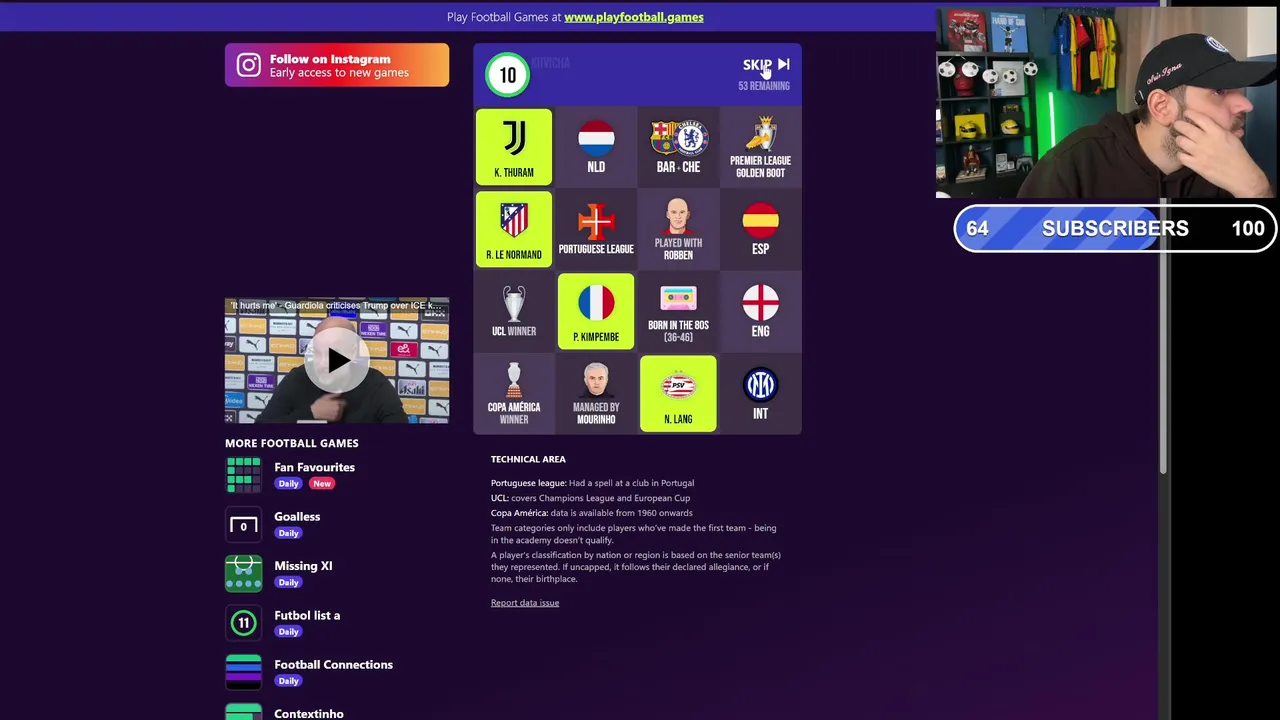Click the Skip button

click(766, 65)
